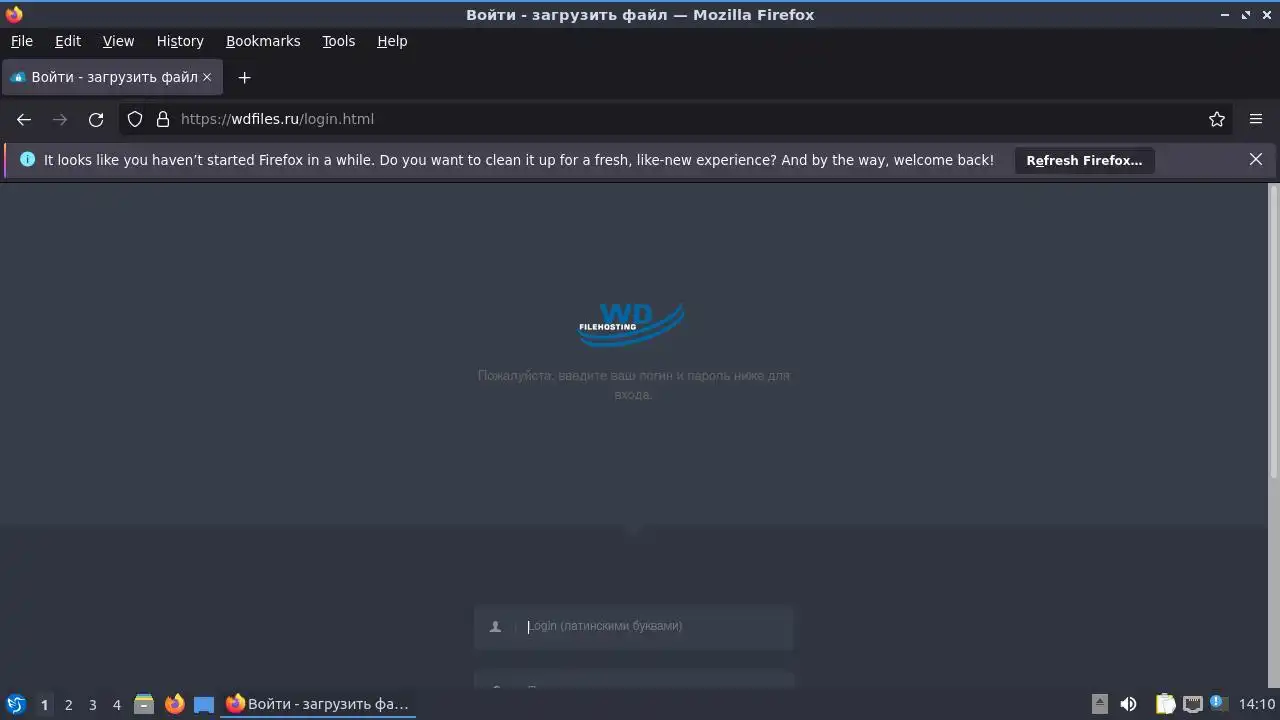The image size is (1280, 720).
Task: Open the network connection tray icon
Action: tap(1192, 704)
